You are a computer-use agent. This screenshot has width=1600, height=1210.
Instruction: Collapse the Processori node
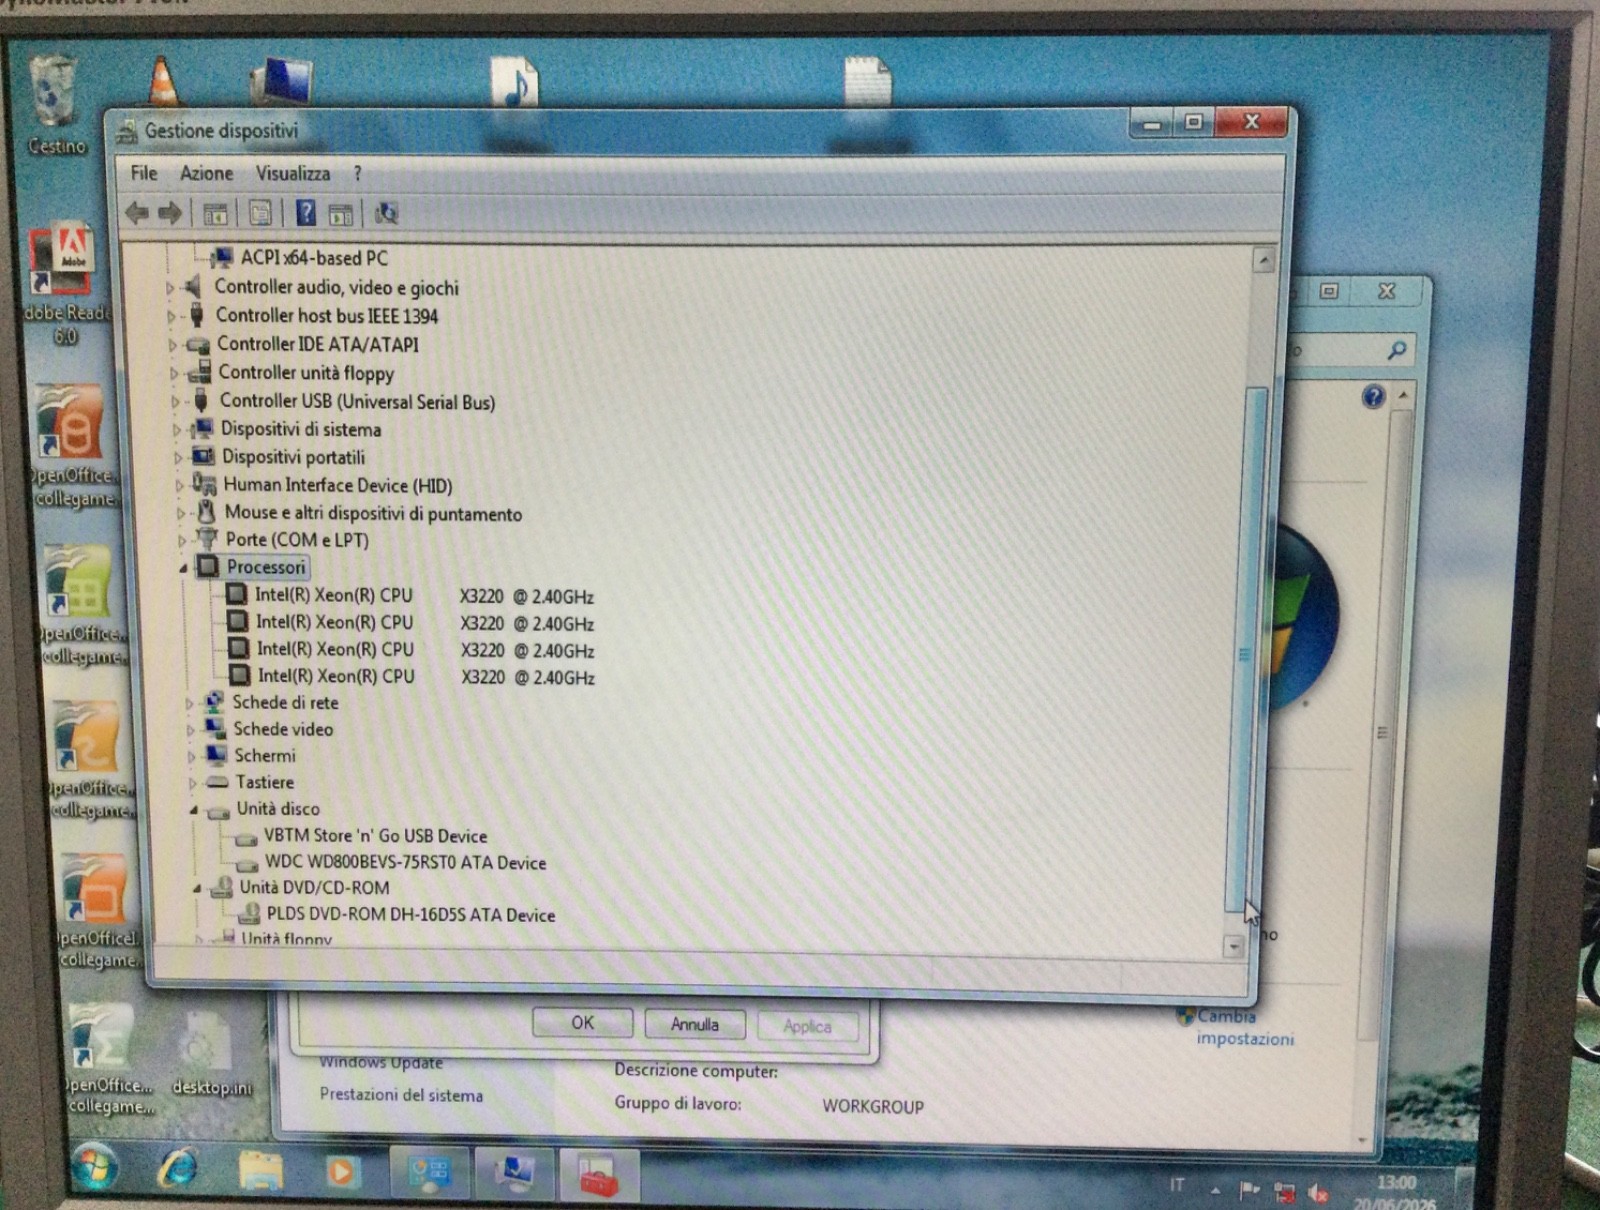pos(184,568)
